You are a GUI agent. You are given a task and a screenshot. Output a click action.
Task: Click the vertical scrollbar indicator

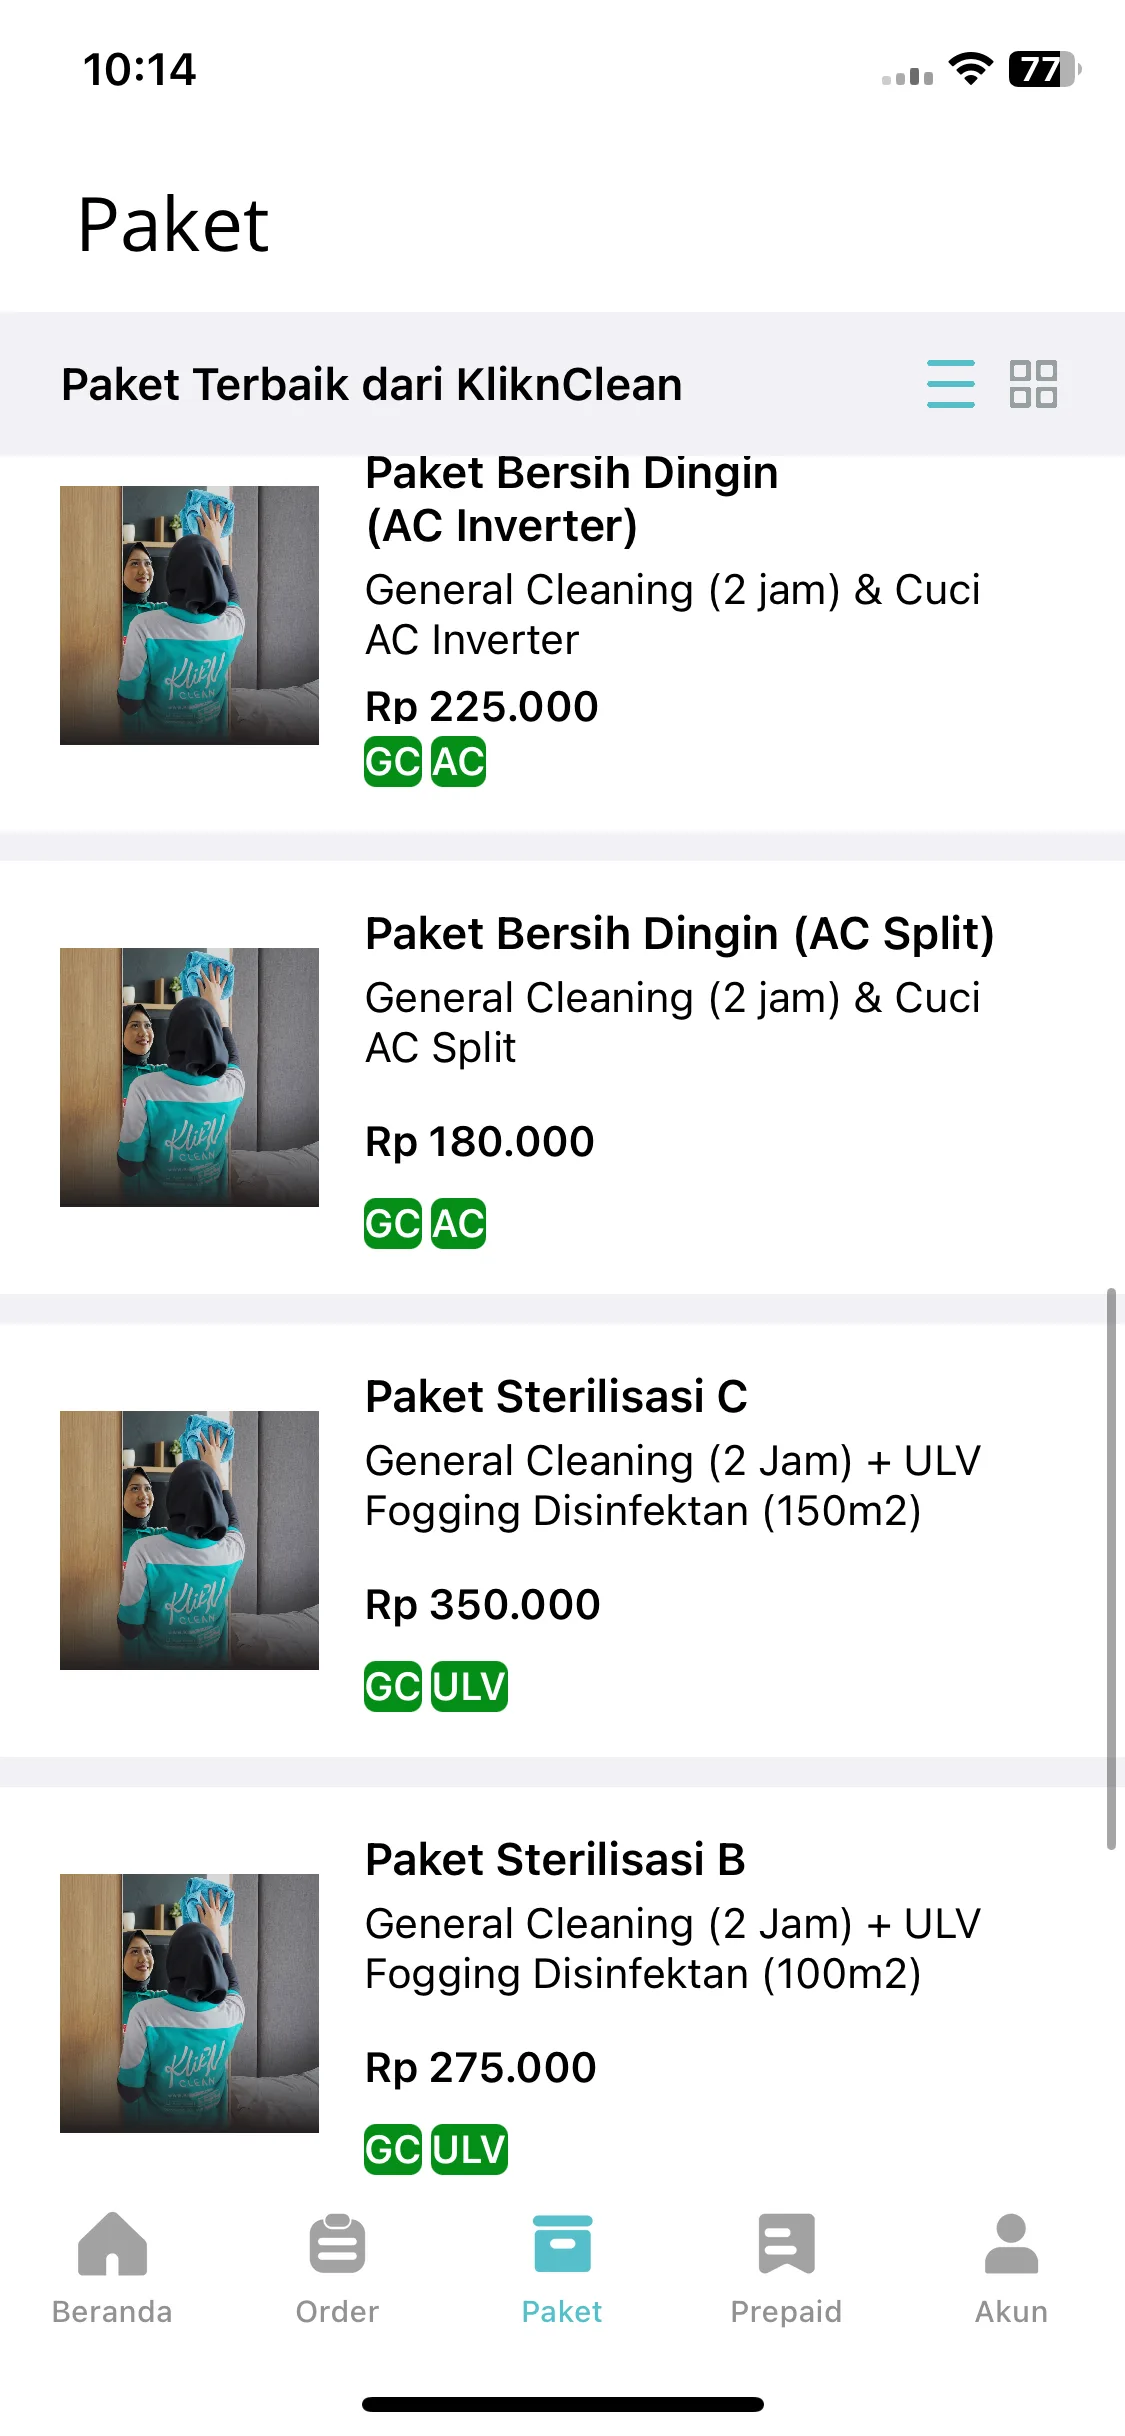1111,1569
